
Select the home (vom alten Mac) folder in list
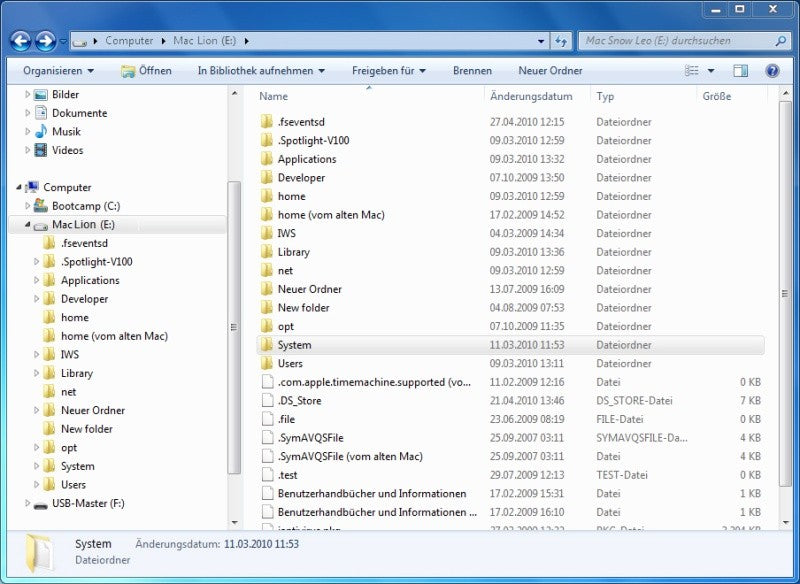point(331,215)
